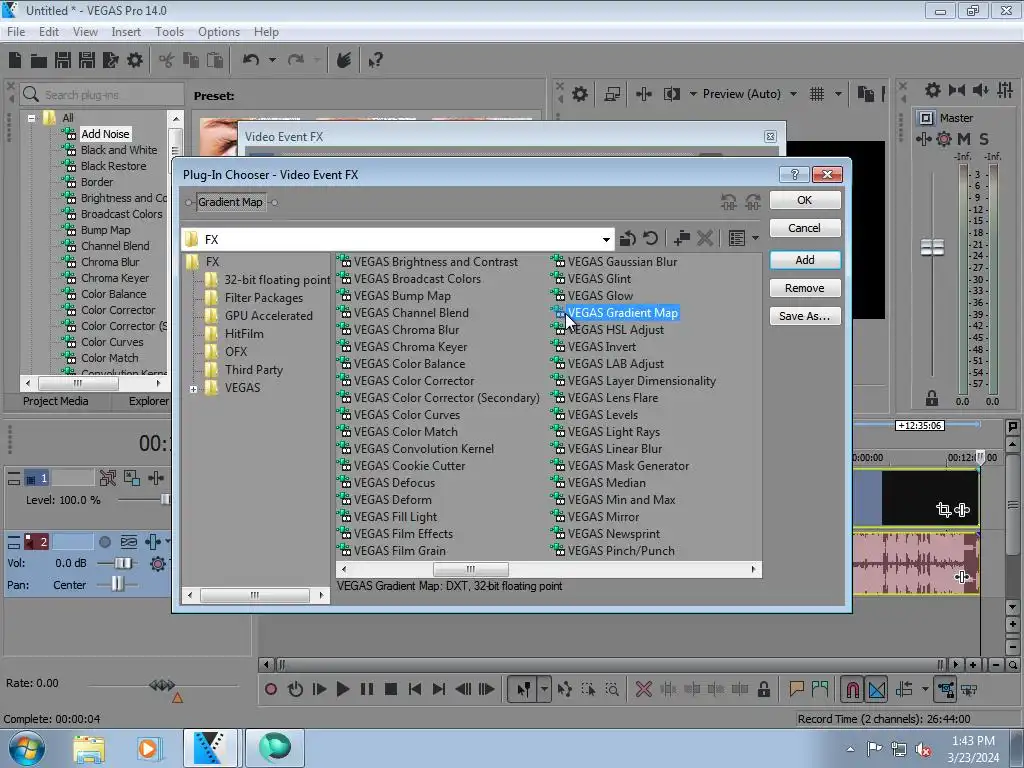Click the red Delete X icon in edit toolbar
This screenshot has height=768, width=1024.
643,689
